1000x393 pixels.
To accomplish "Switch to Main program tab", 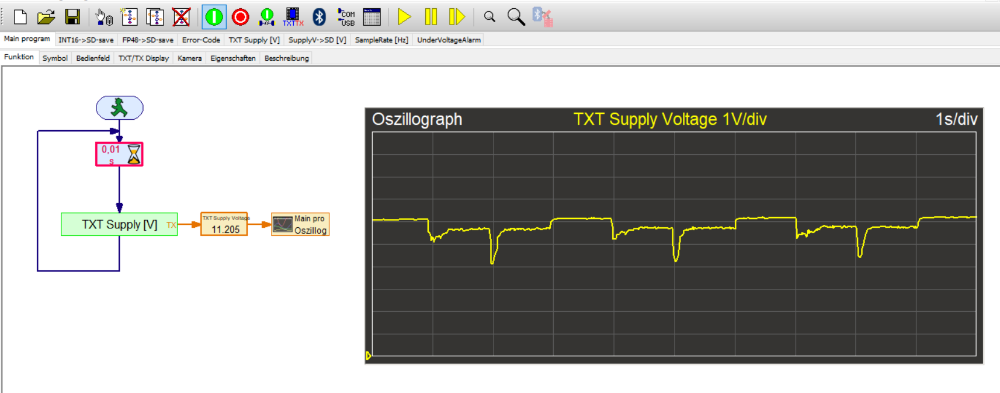I will pos(27,39).
